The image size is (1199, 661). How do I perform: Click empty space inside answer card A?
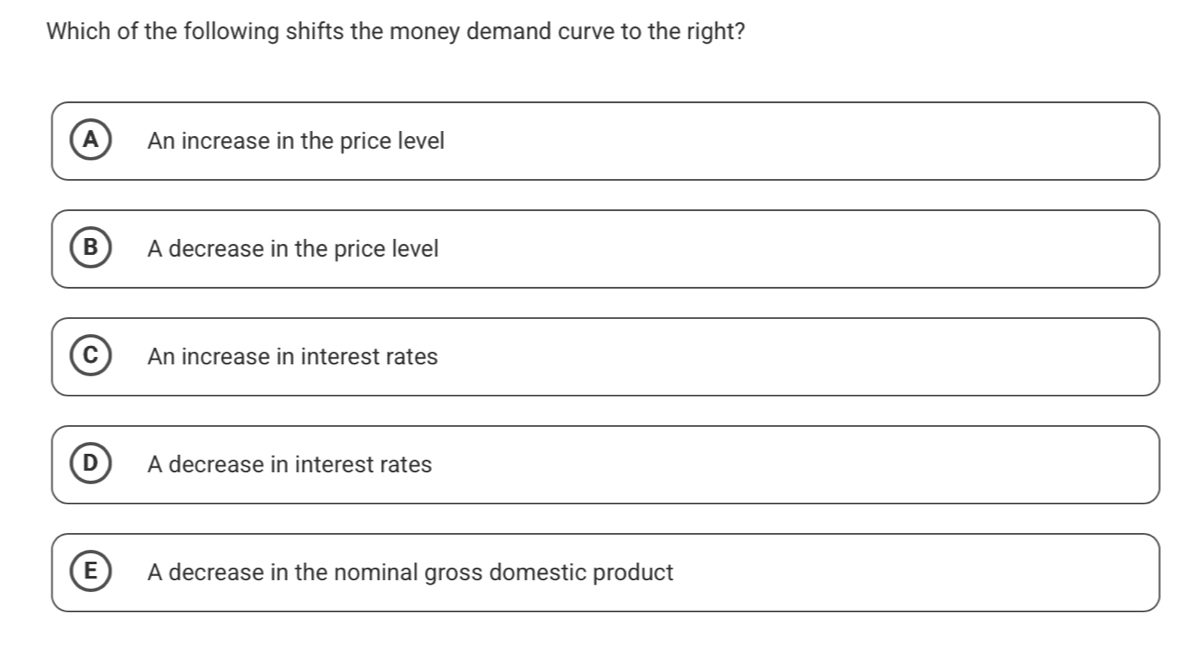800,141
